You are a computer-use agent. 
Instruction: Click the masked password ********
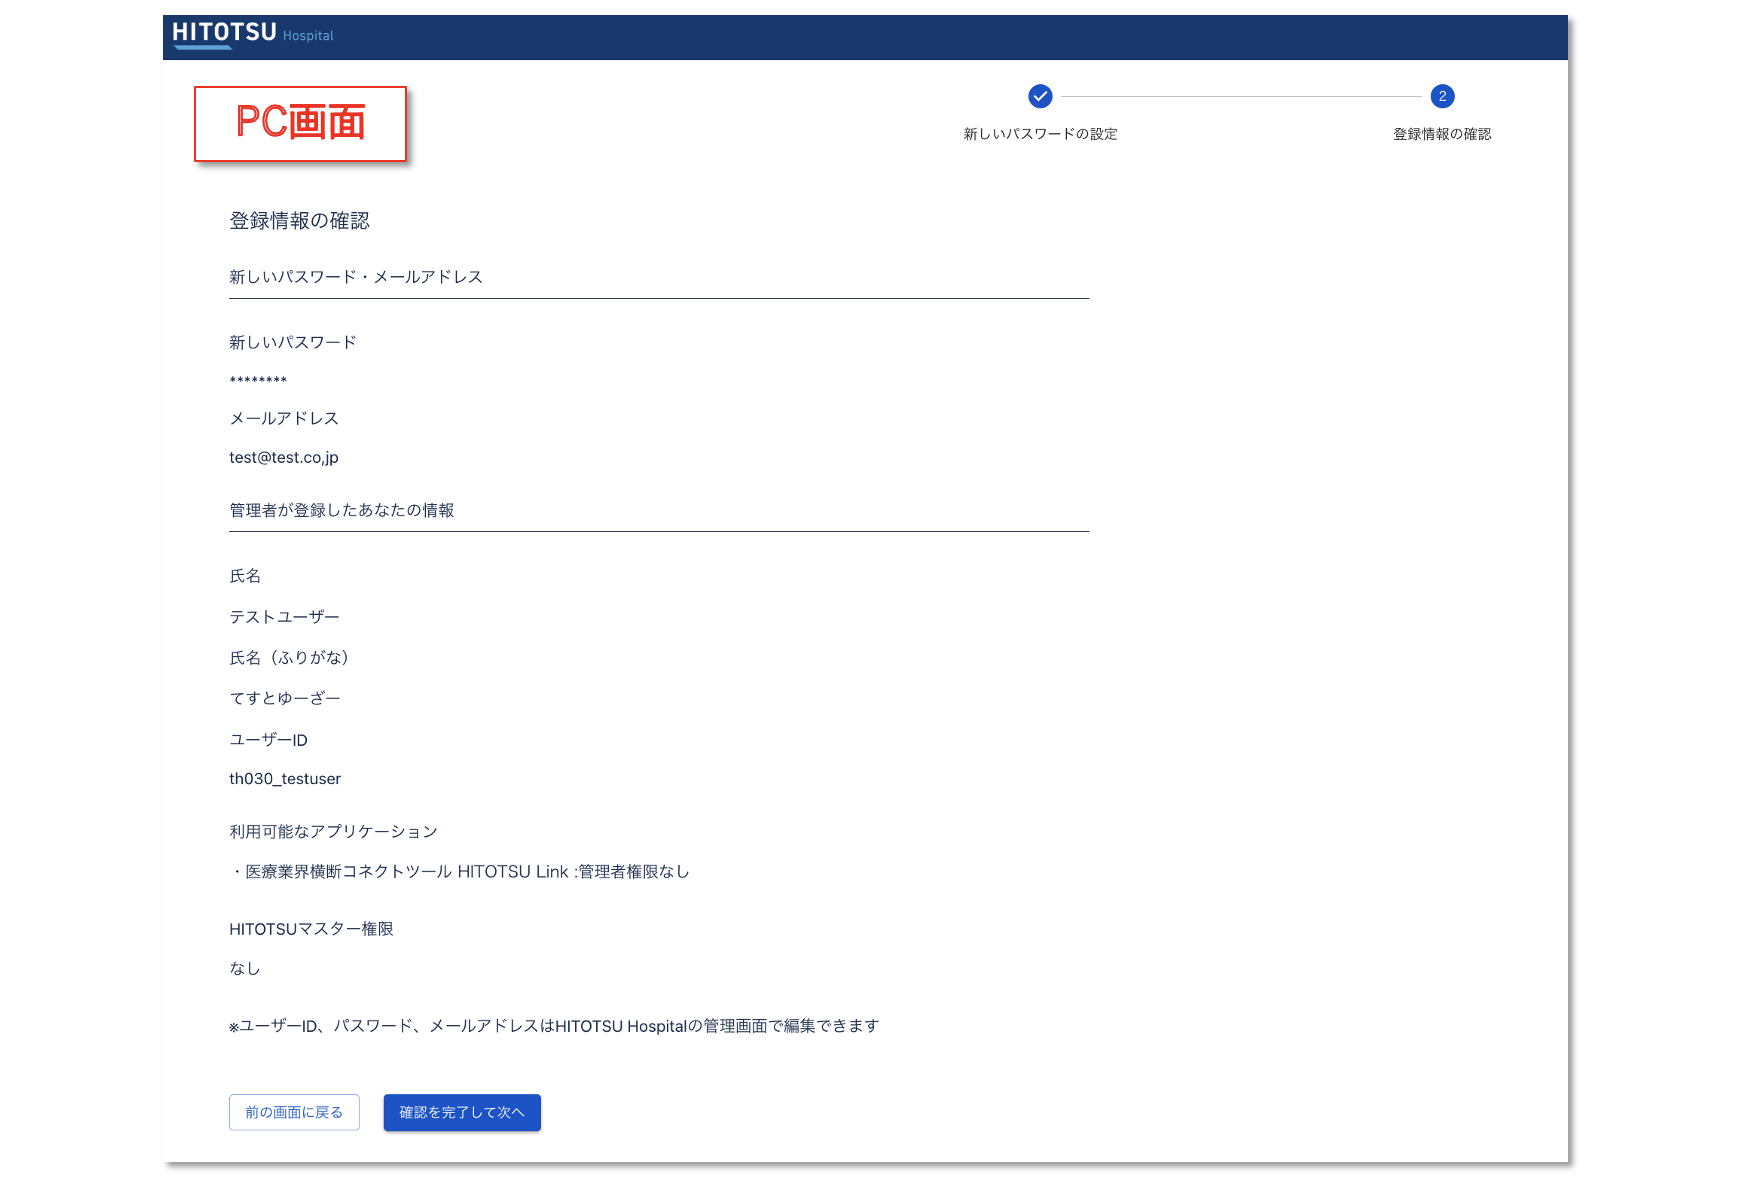coord(258,381)
